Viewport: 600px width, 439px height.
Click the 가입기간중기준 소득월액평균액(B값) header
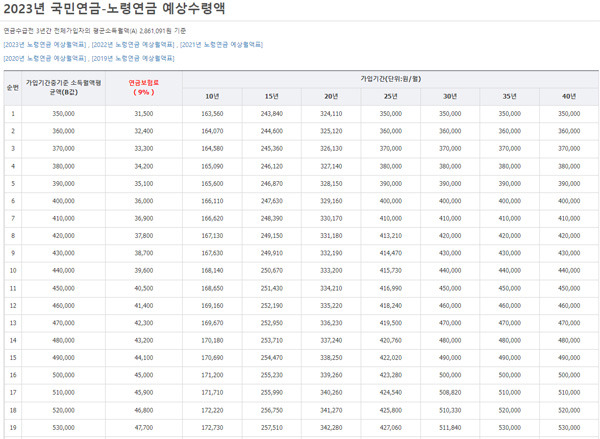tap(64, 88)
